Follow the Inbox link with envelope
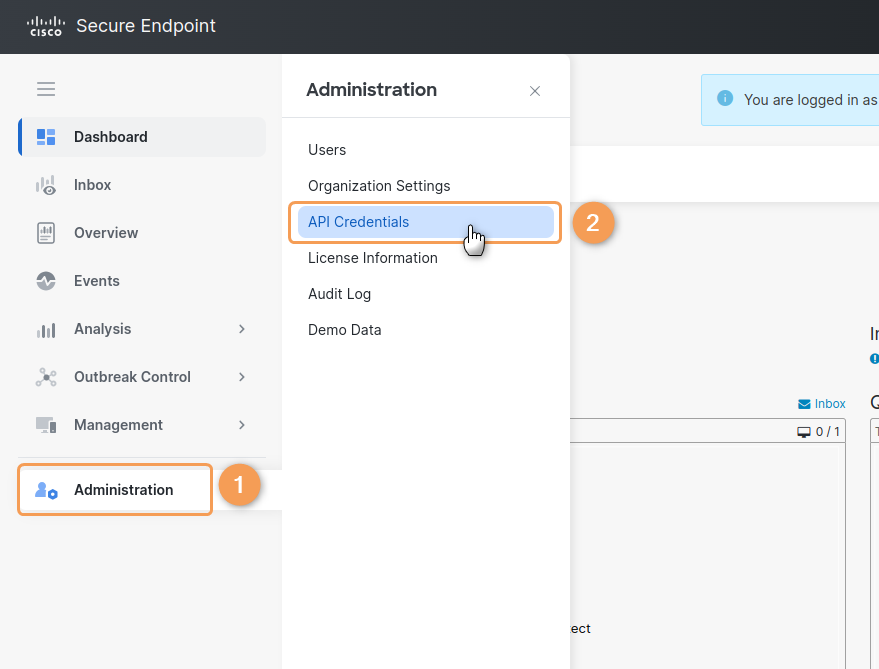This screenshot has width=879, height=669. point(822,404)
